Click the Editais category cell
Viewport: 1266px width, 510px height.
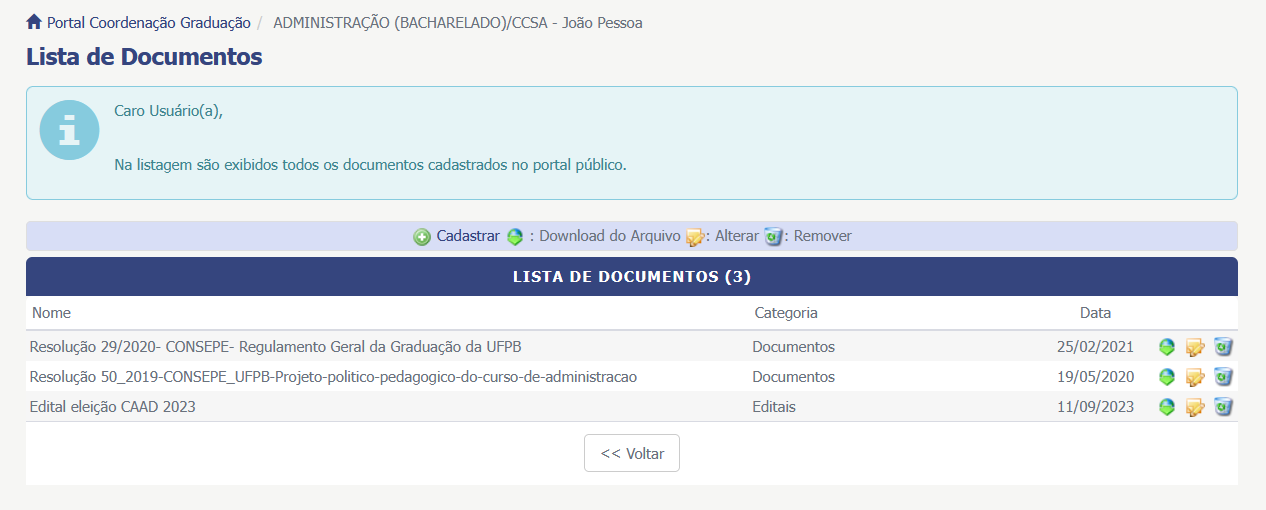774,407
